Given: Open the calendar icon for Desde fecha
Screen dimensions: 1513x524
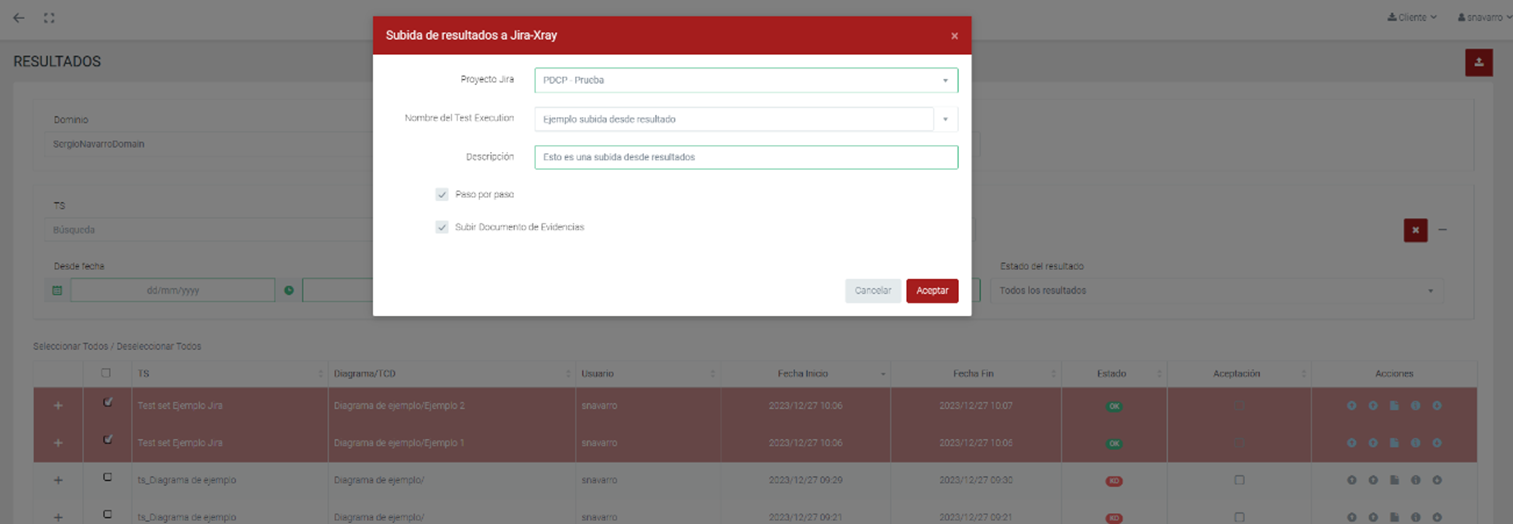Looking at the screenshot, I should coord(57,291).
